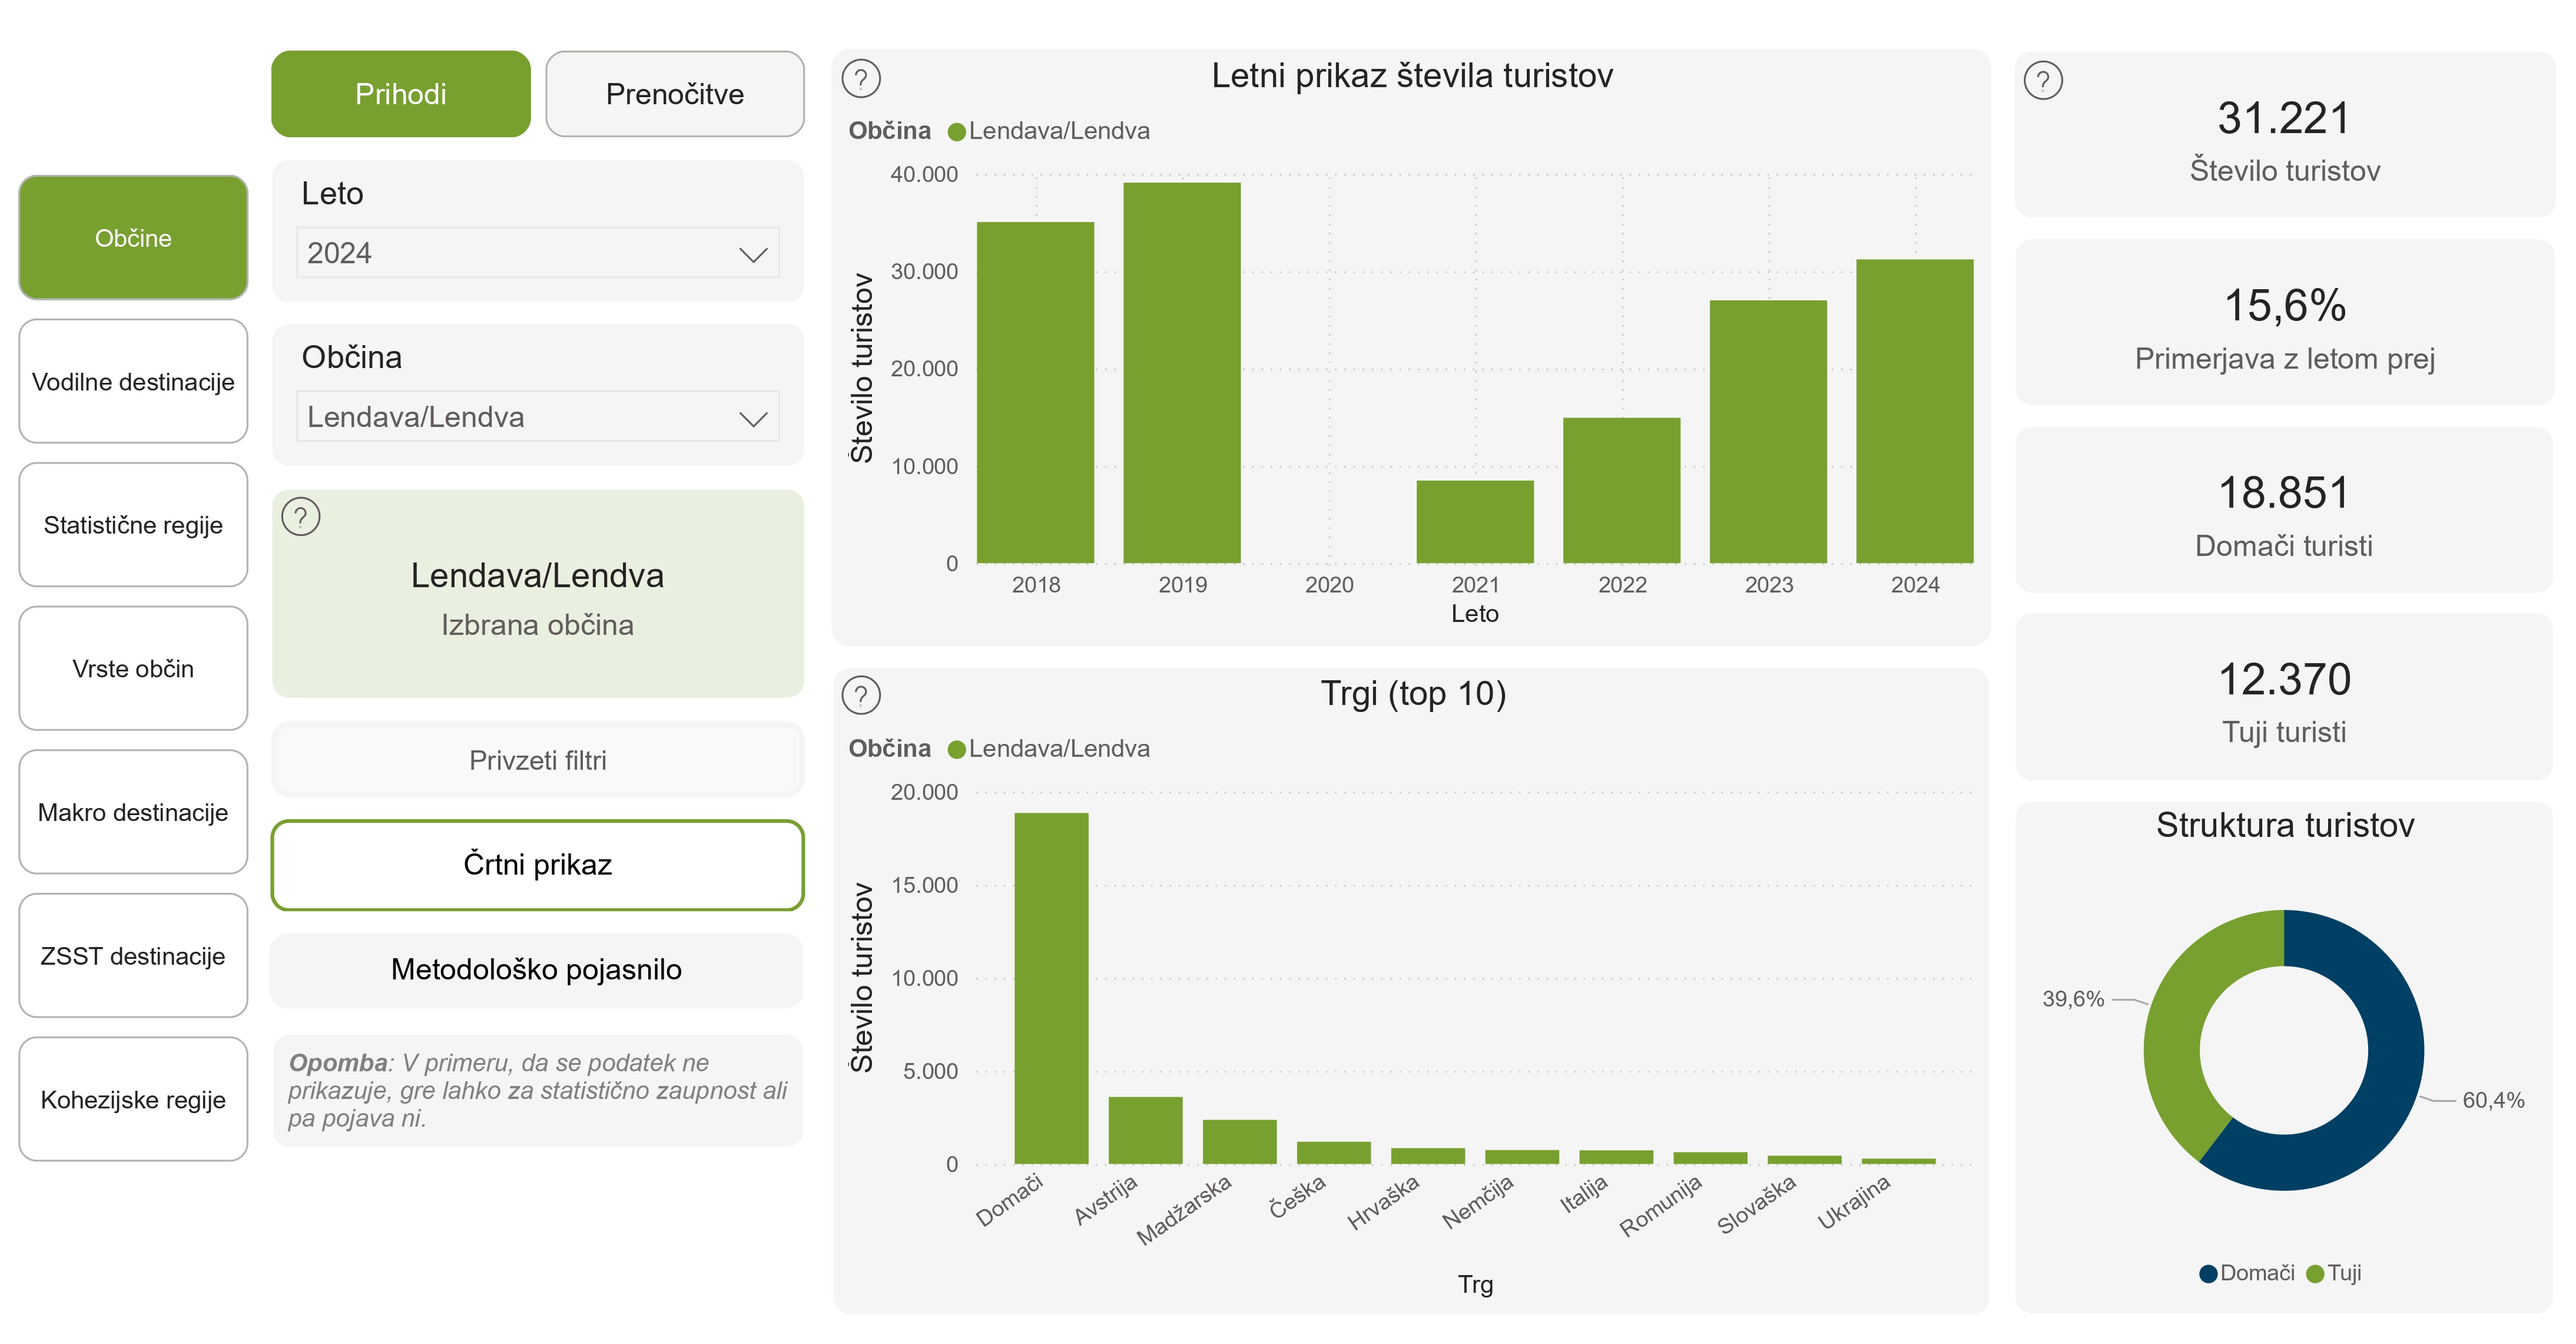Click help icon on Trgi top 10 chart
This screenshot has height=1344, width=2576.
tap(860, 695)
